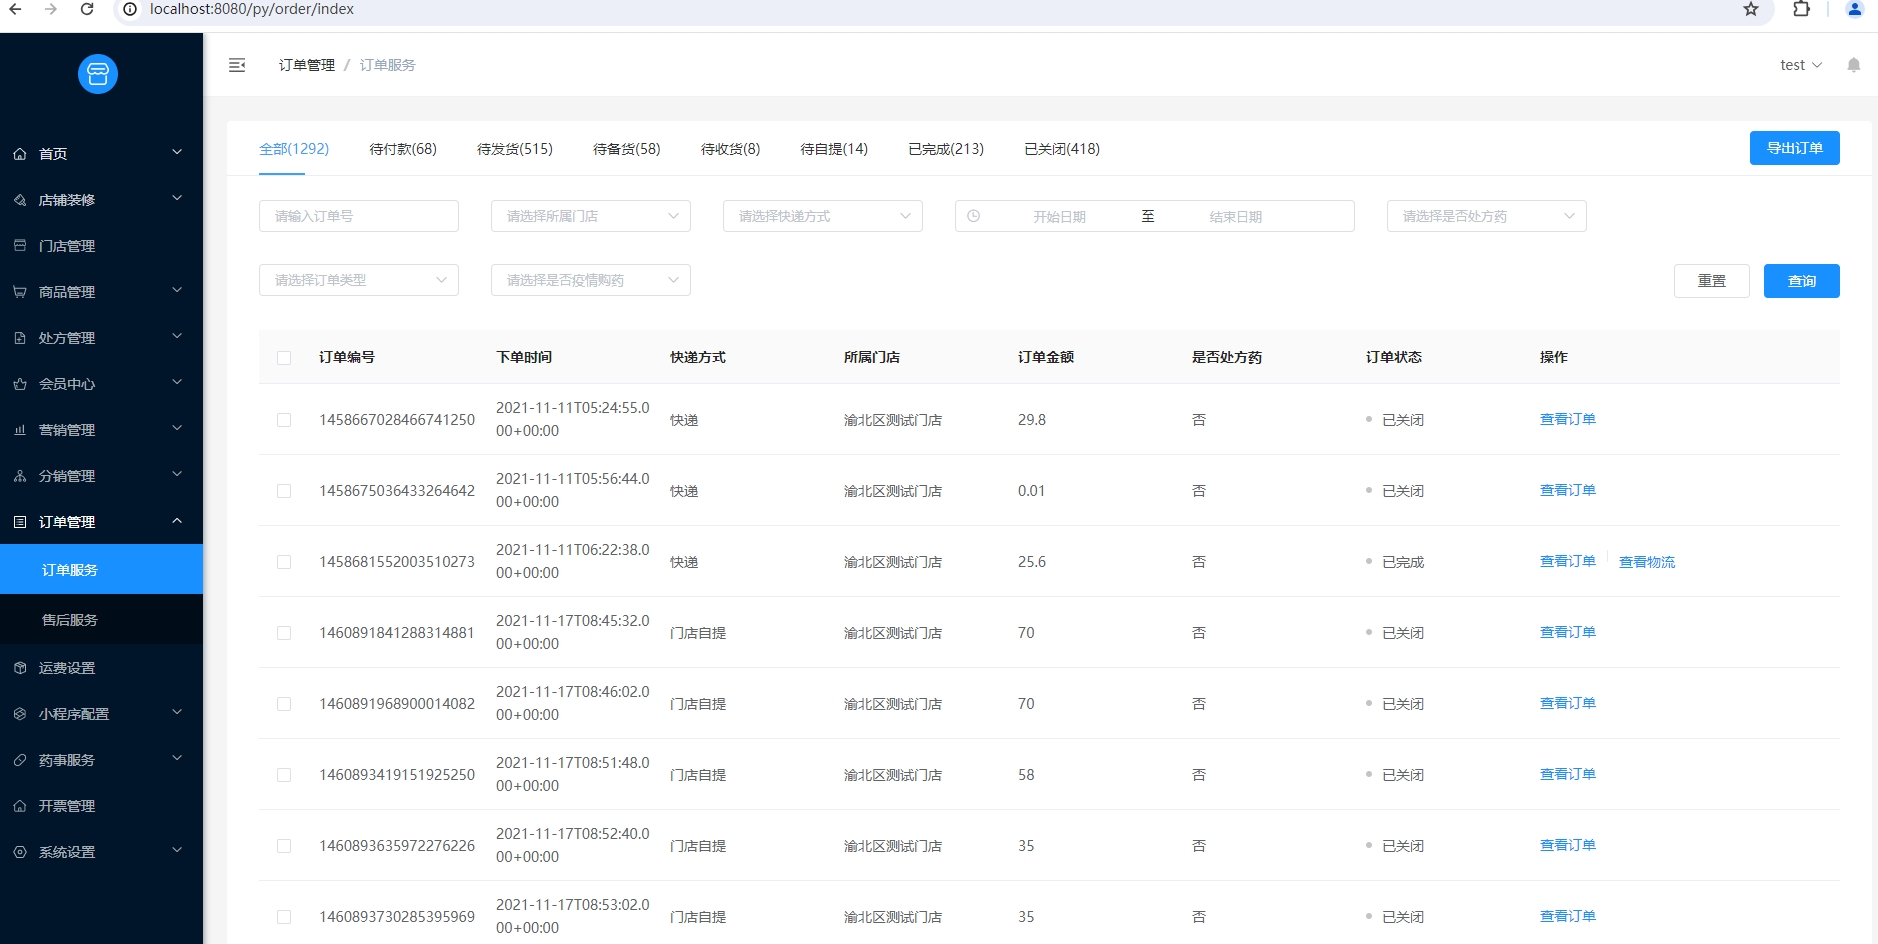1878x944 pixels.
Task: Expand 系统设置 menu chevron
Action: (177, 851)
